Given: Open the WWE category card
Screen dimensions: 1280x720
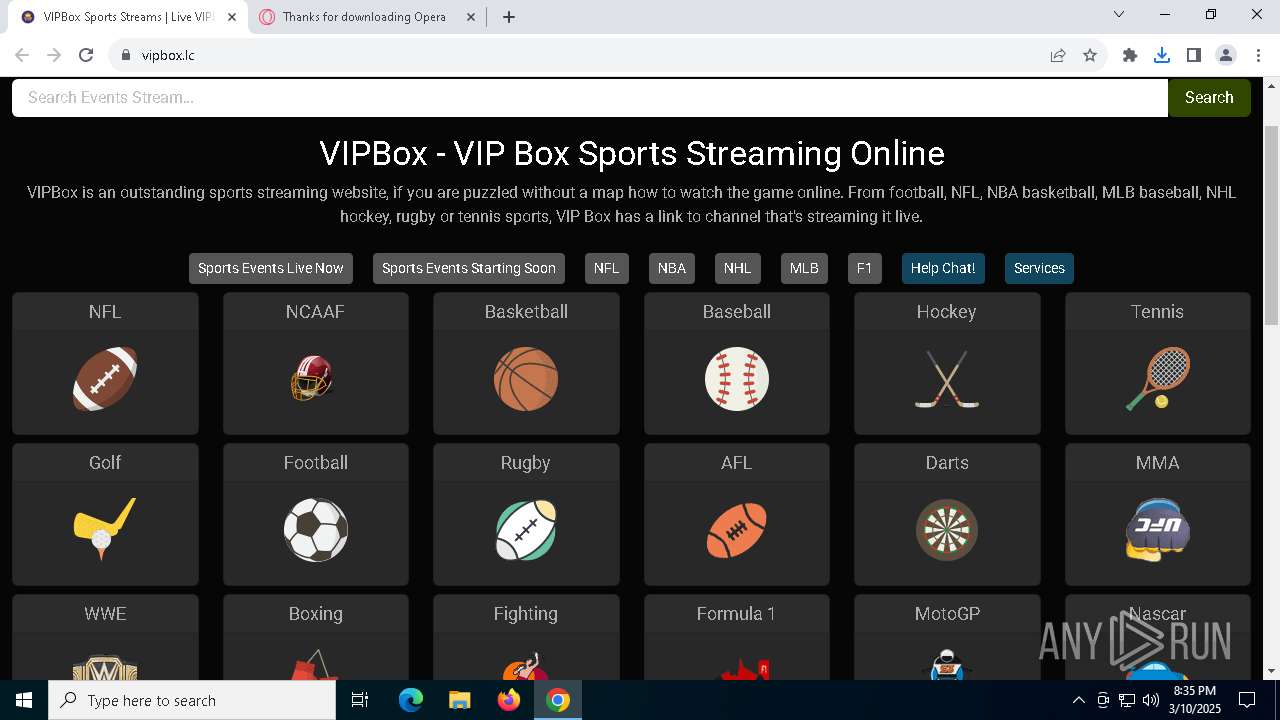Looking at the screenshot, I should click(x=105, y=638).
